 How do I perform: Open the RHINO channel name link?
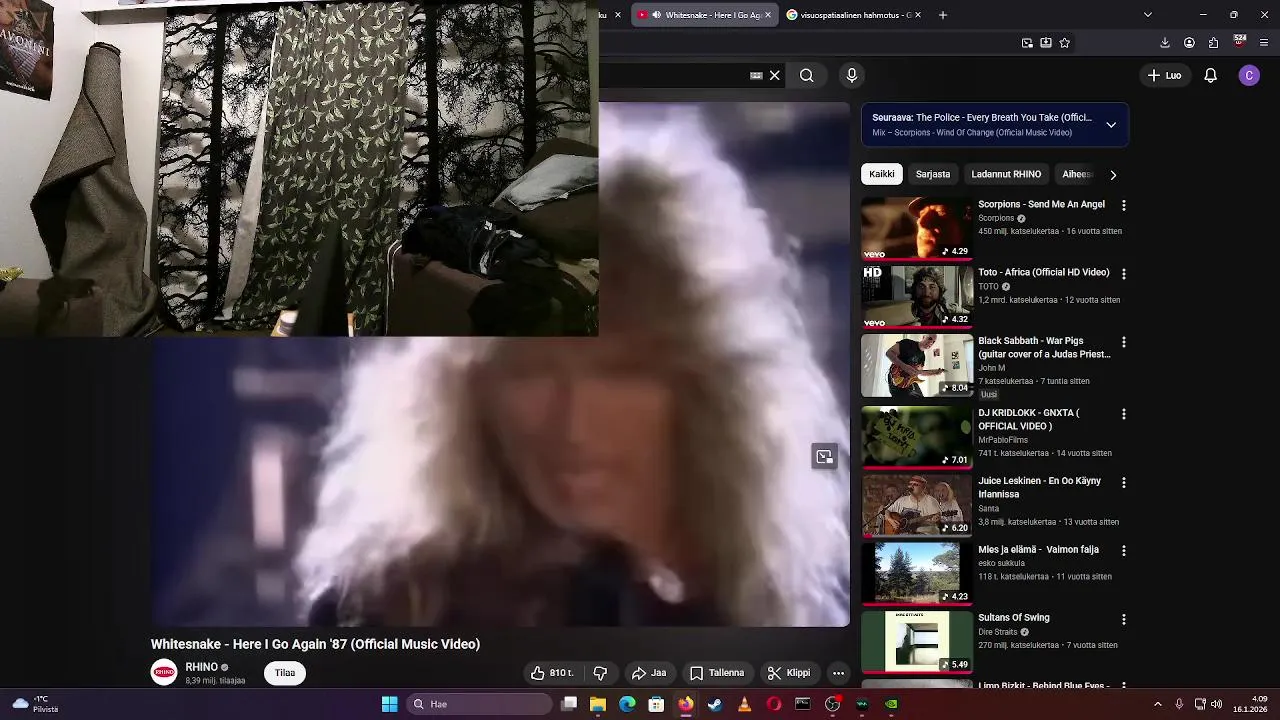pyautogui.click(x=201, y=667)
